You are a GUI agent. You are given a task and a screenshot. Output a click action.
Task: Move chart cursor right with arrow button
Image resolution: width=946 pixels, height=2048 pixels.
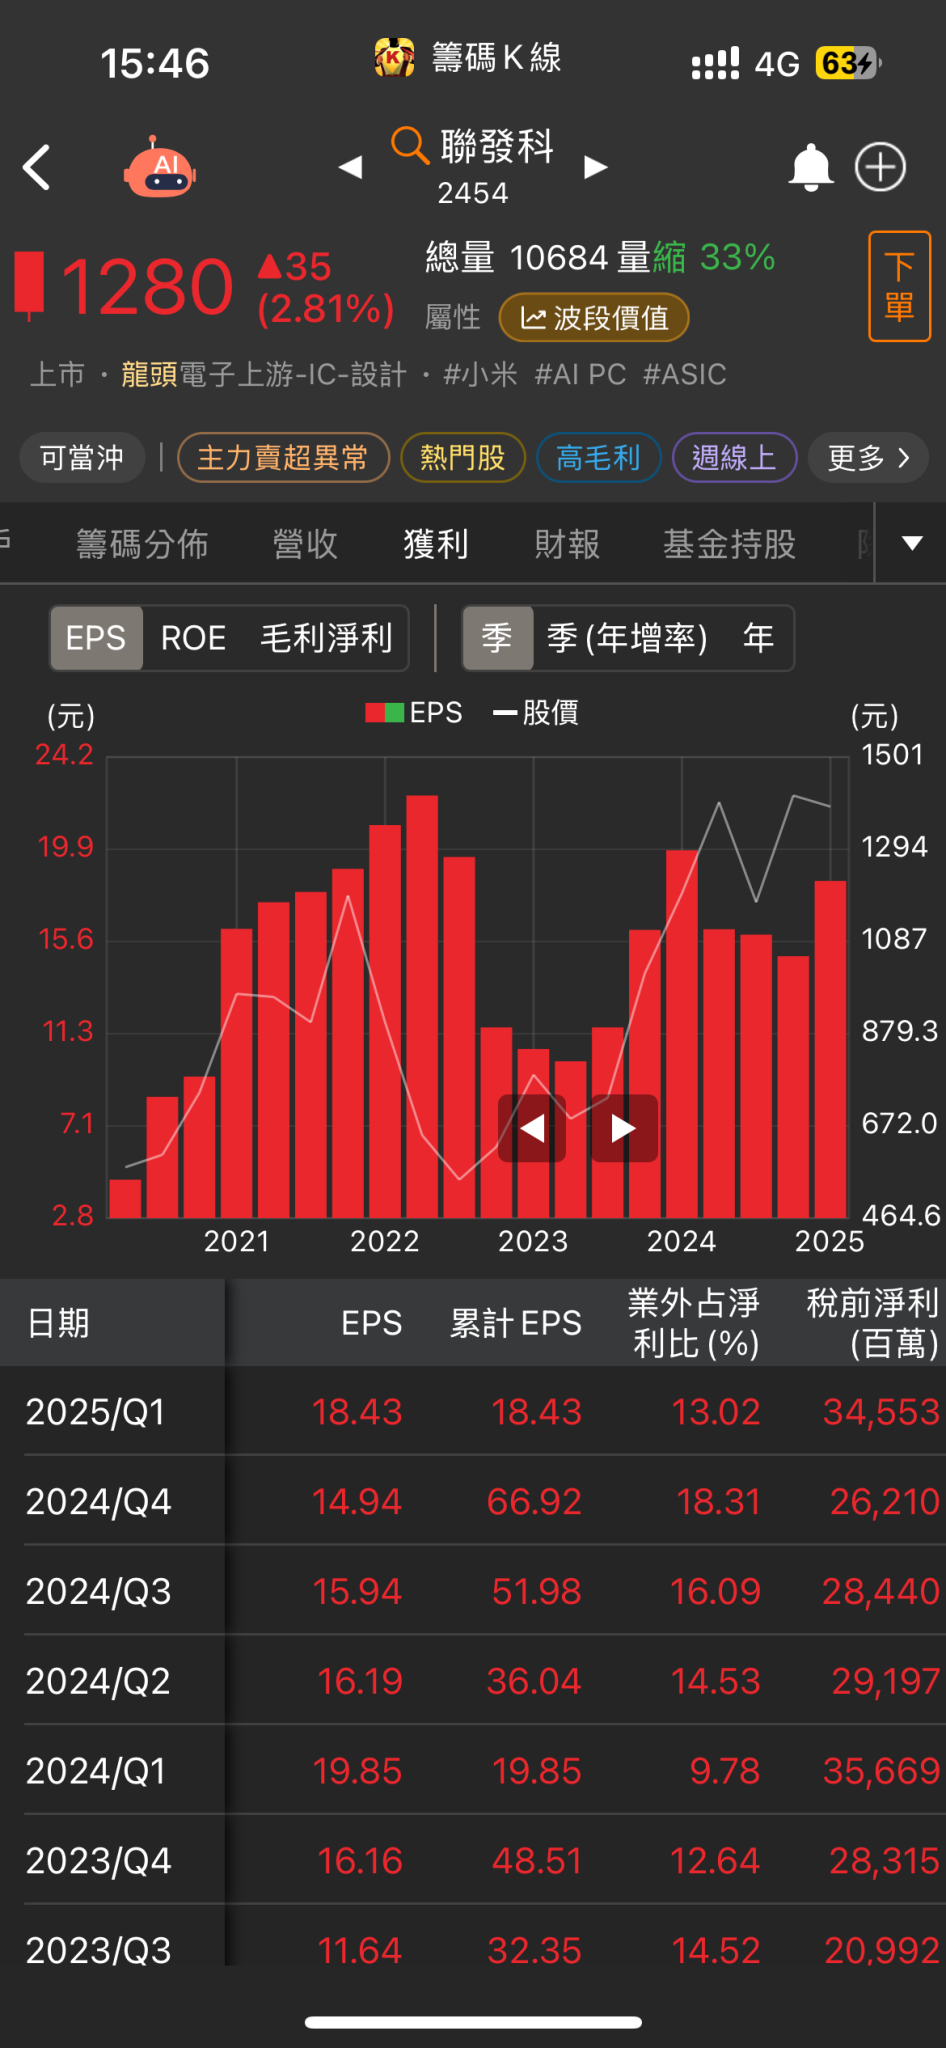624,1128
